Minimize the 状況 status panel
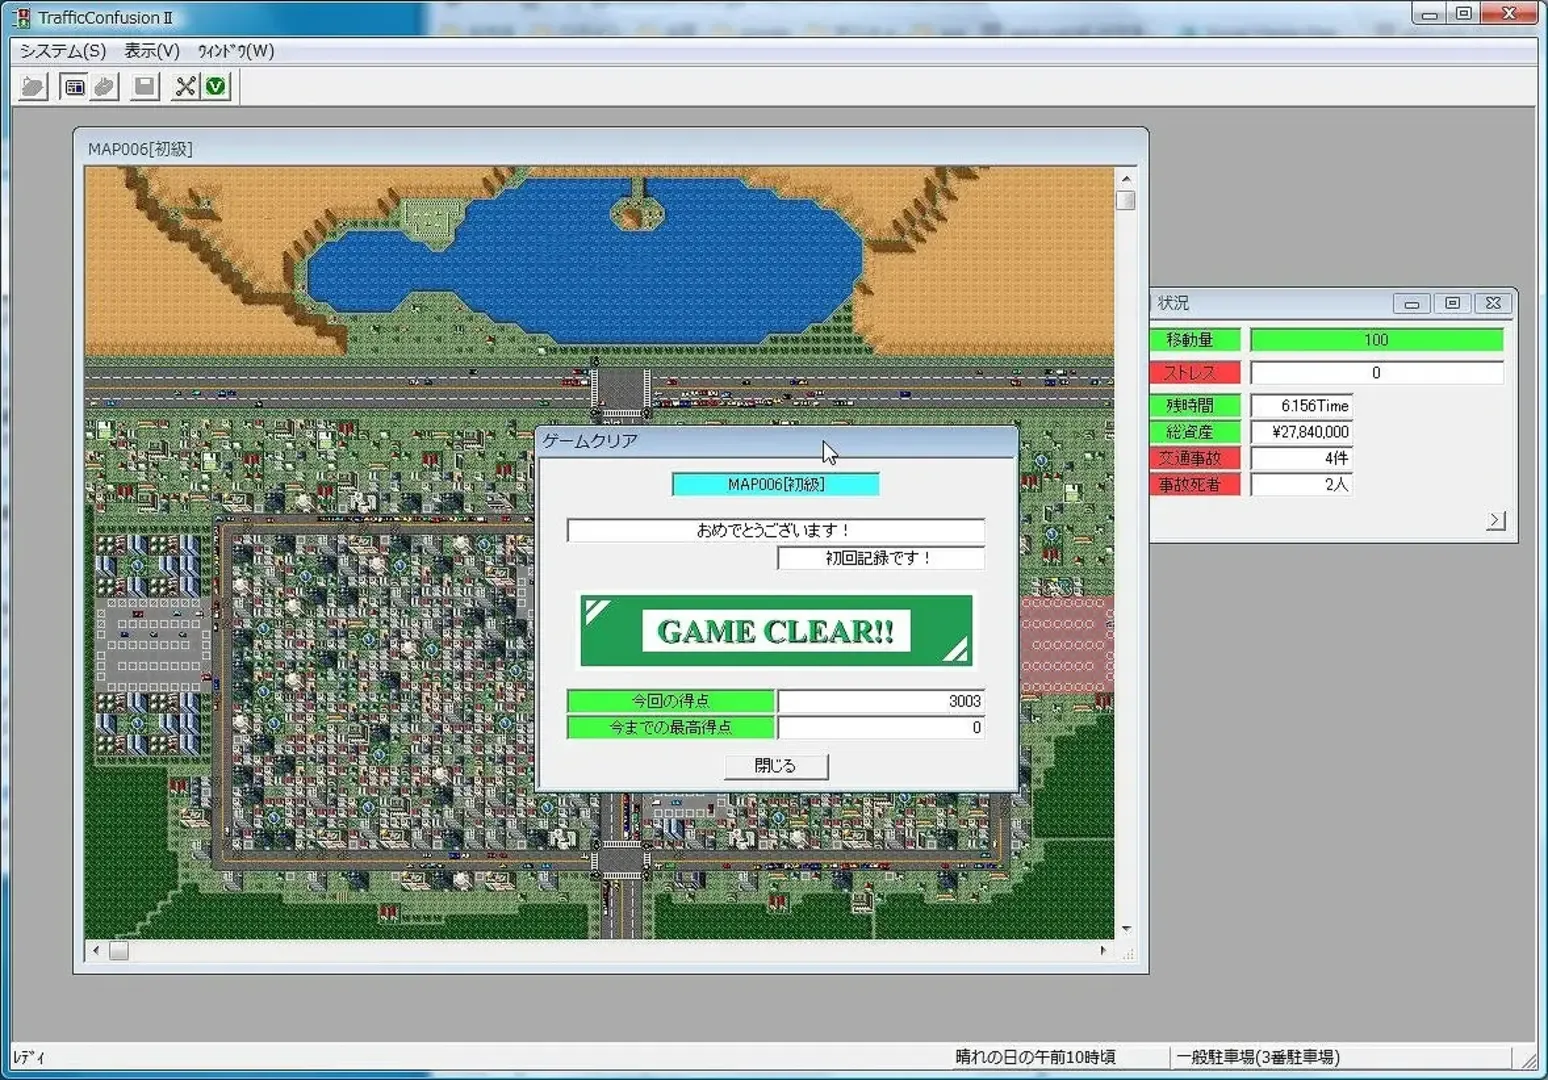Screen dimensions: 1548x1080 1411,303
